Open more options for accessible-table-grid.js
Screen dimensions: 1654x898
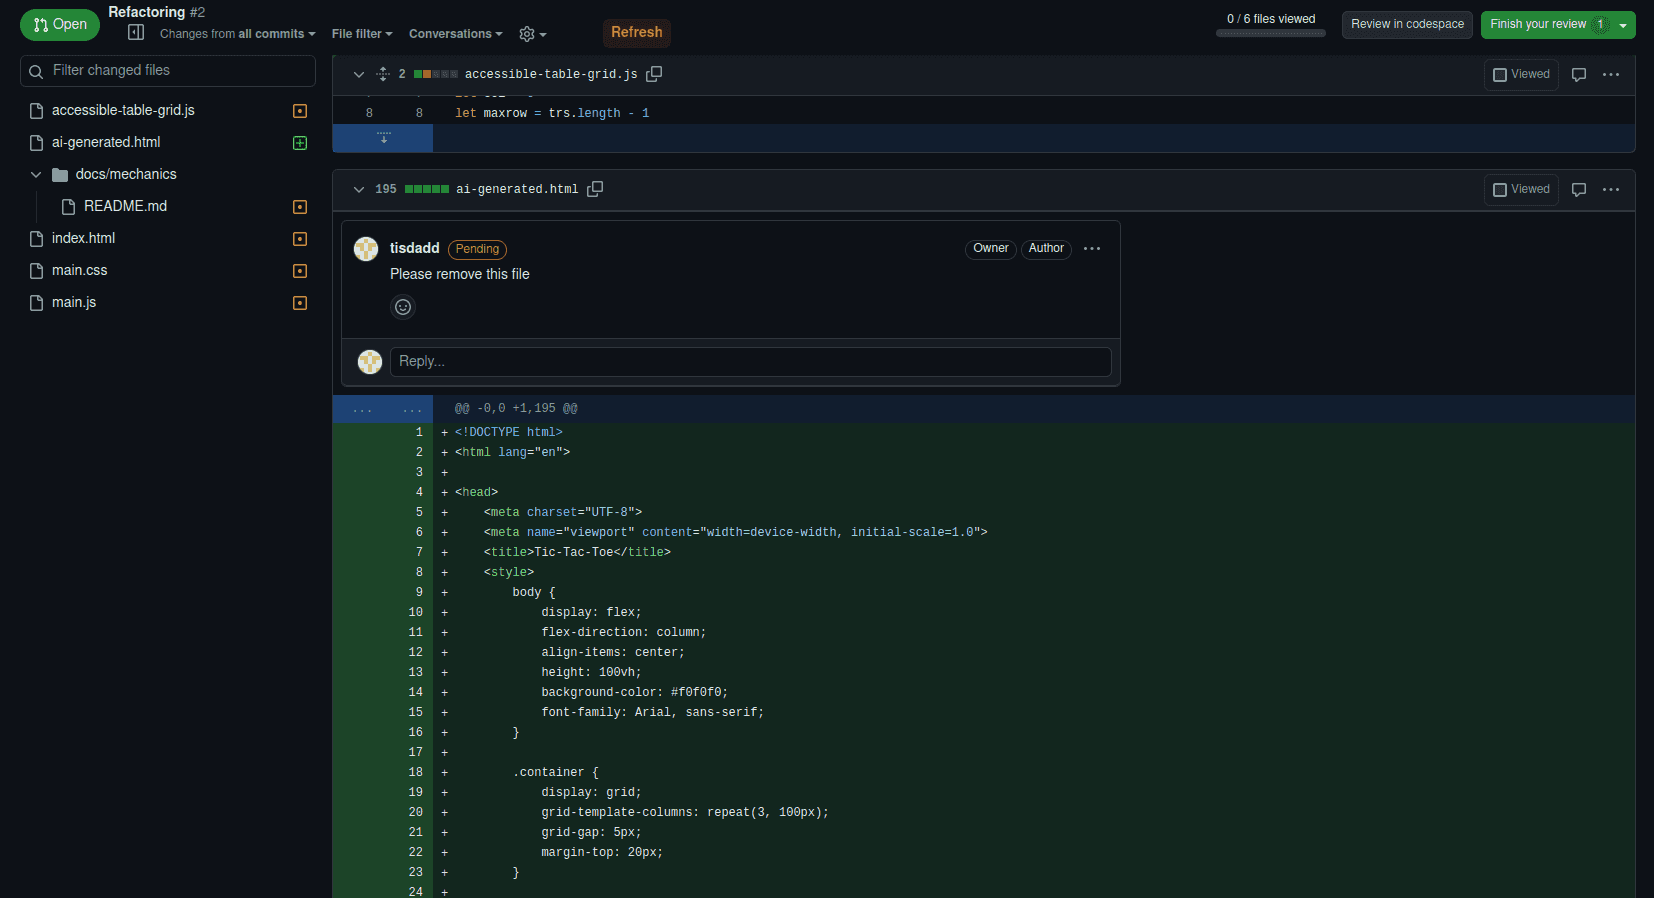[x=1611, y=75]
